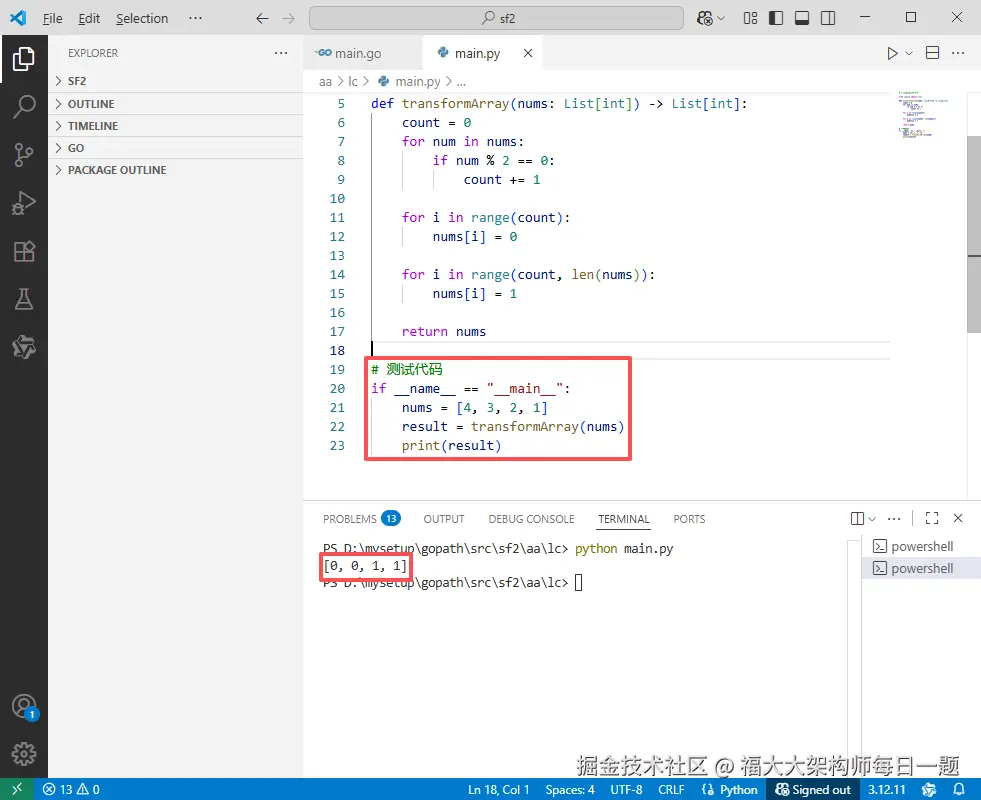Expand the SF2 folder section

[176, 81]
